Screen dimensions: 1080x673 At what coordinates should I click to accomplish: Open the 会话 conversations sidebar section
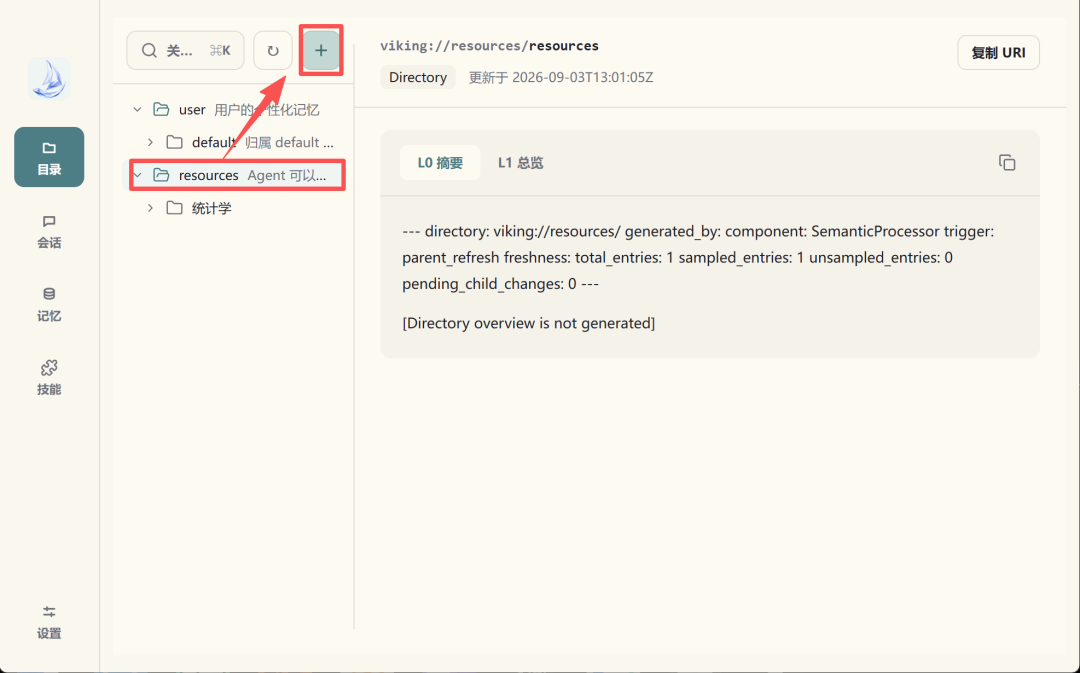click(49, 231)
